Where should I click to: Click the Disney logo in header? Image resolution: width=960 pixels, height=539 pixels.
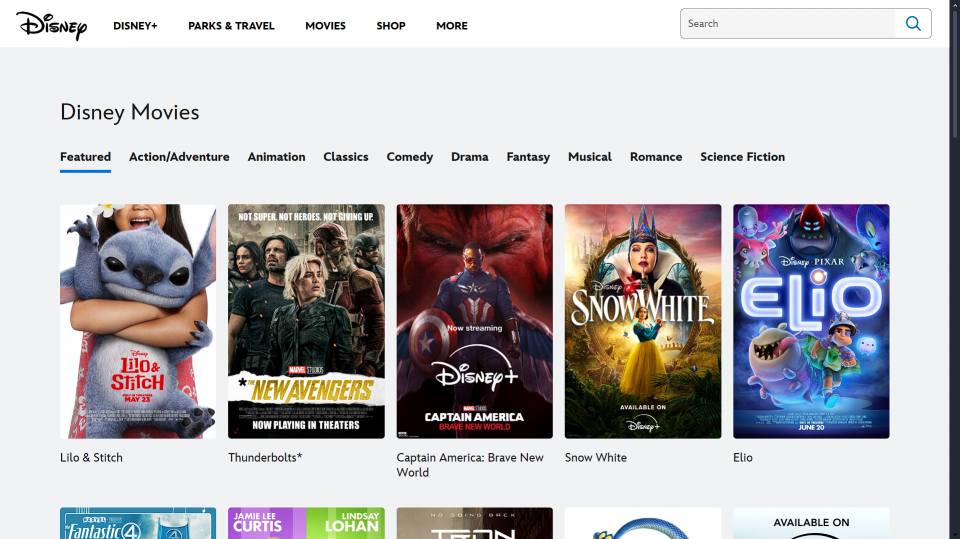point(51,25)
